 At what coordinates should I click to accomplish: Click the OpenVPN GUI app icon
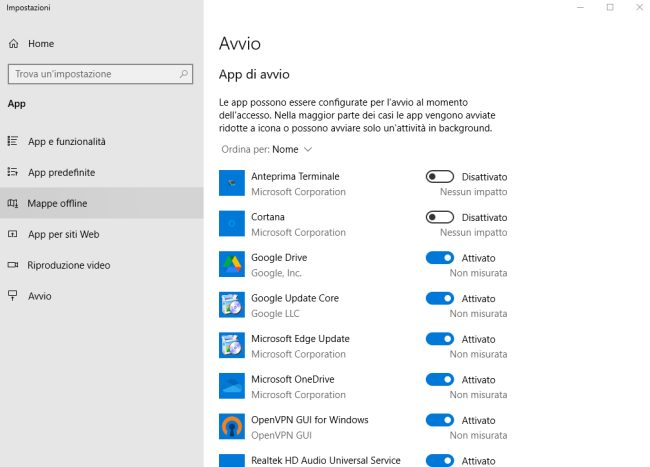point(232,426)
